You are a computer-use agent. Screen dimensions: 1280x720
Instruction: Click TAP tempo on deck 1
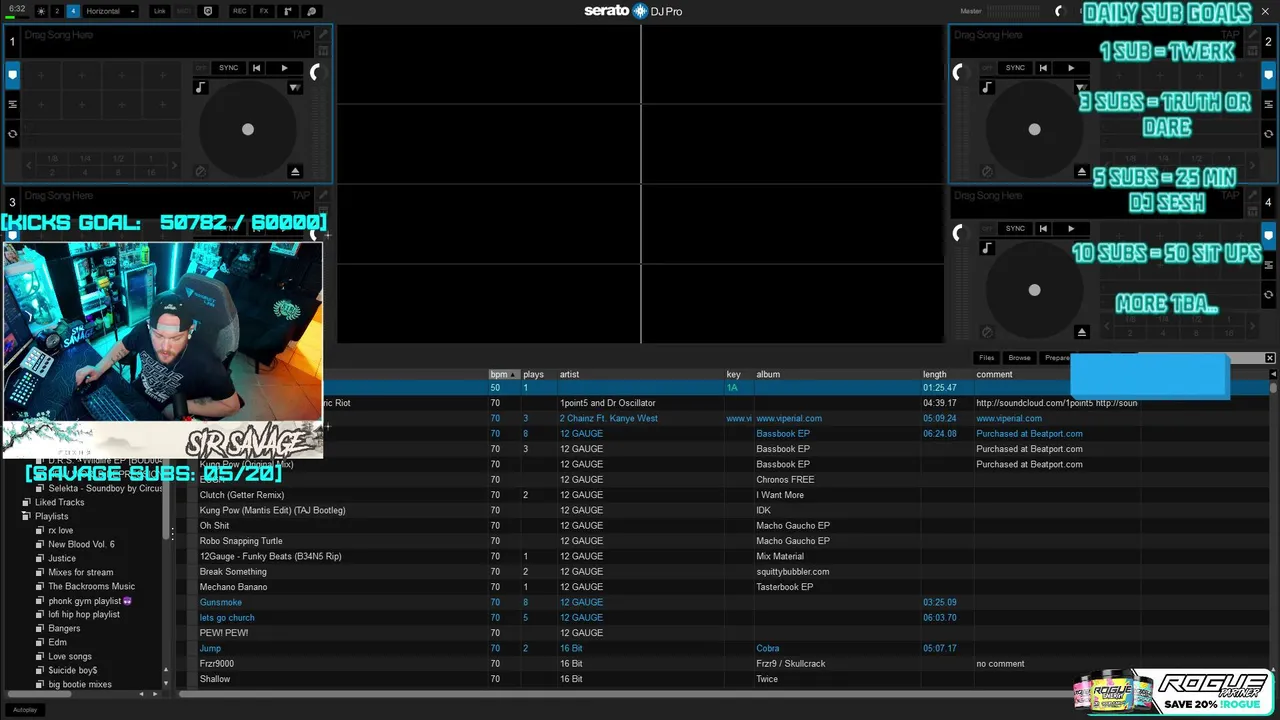coord(301,35)
